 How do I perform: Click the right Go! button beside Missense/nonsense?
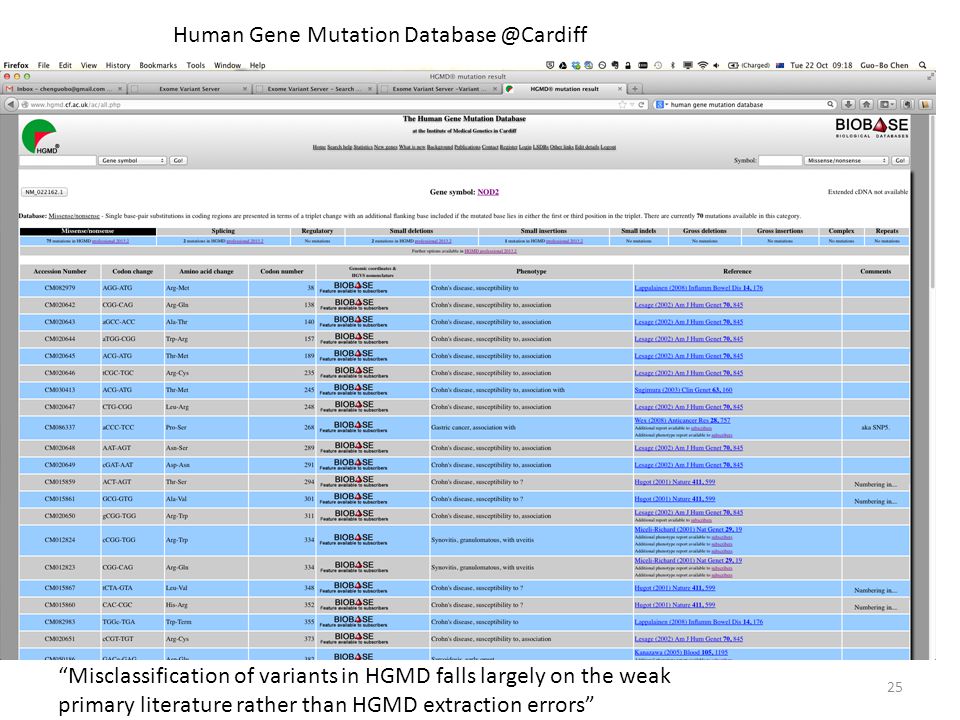[x=899, y=160]
